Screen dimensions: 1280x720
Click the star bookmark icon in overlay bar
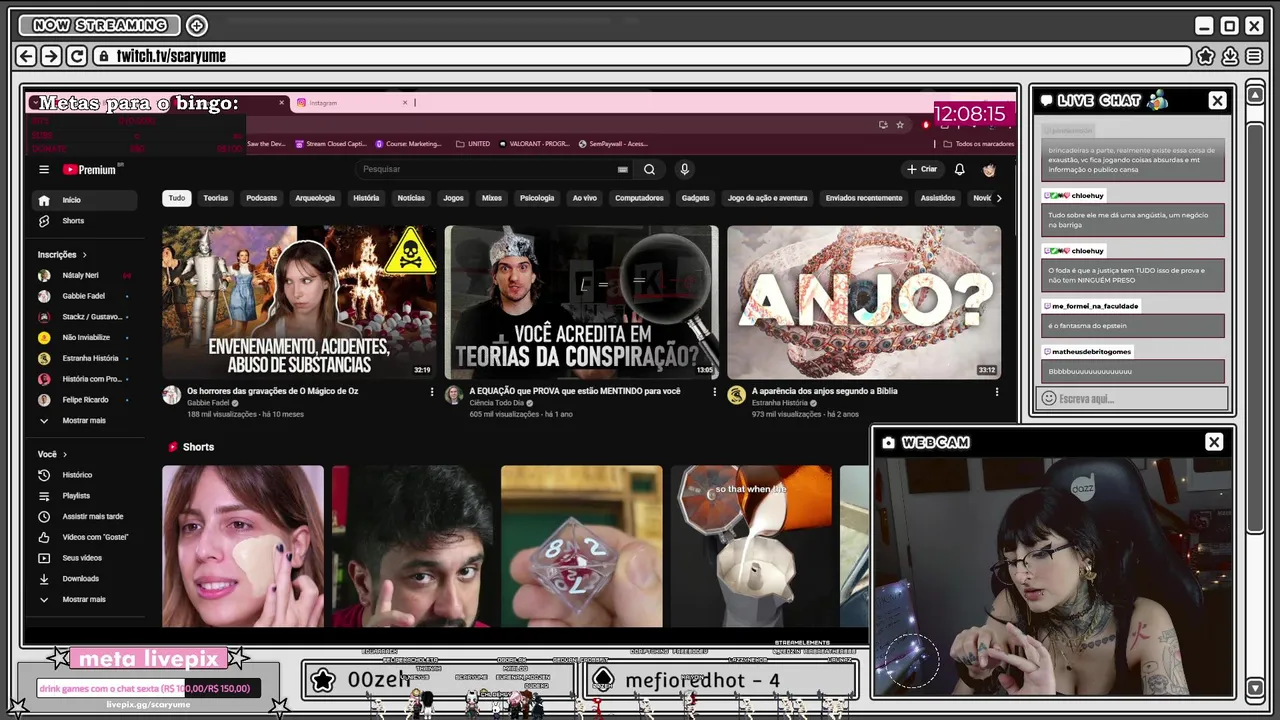(x=1206, y=56)
